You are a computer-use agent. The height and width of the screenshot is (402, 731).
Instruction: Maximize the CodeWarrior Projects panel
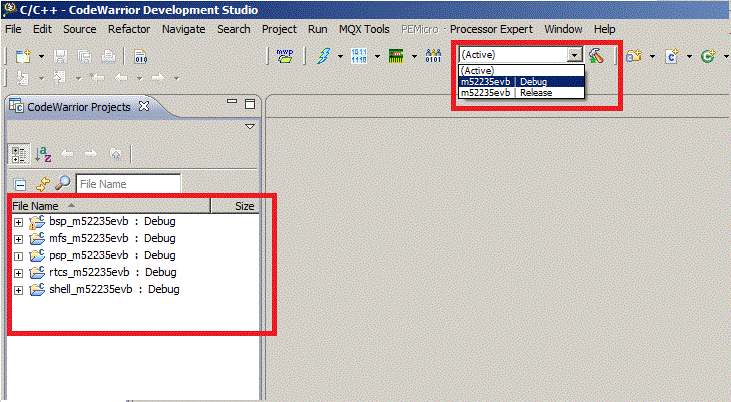coord(250,104)
